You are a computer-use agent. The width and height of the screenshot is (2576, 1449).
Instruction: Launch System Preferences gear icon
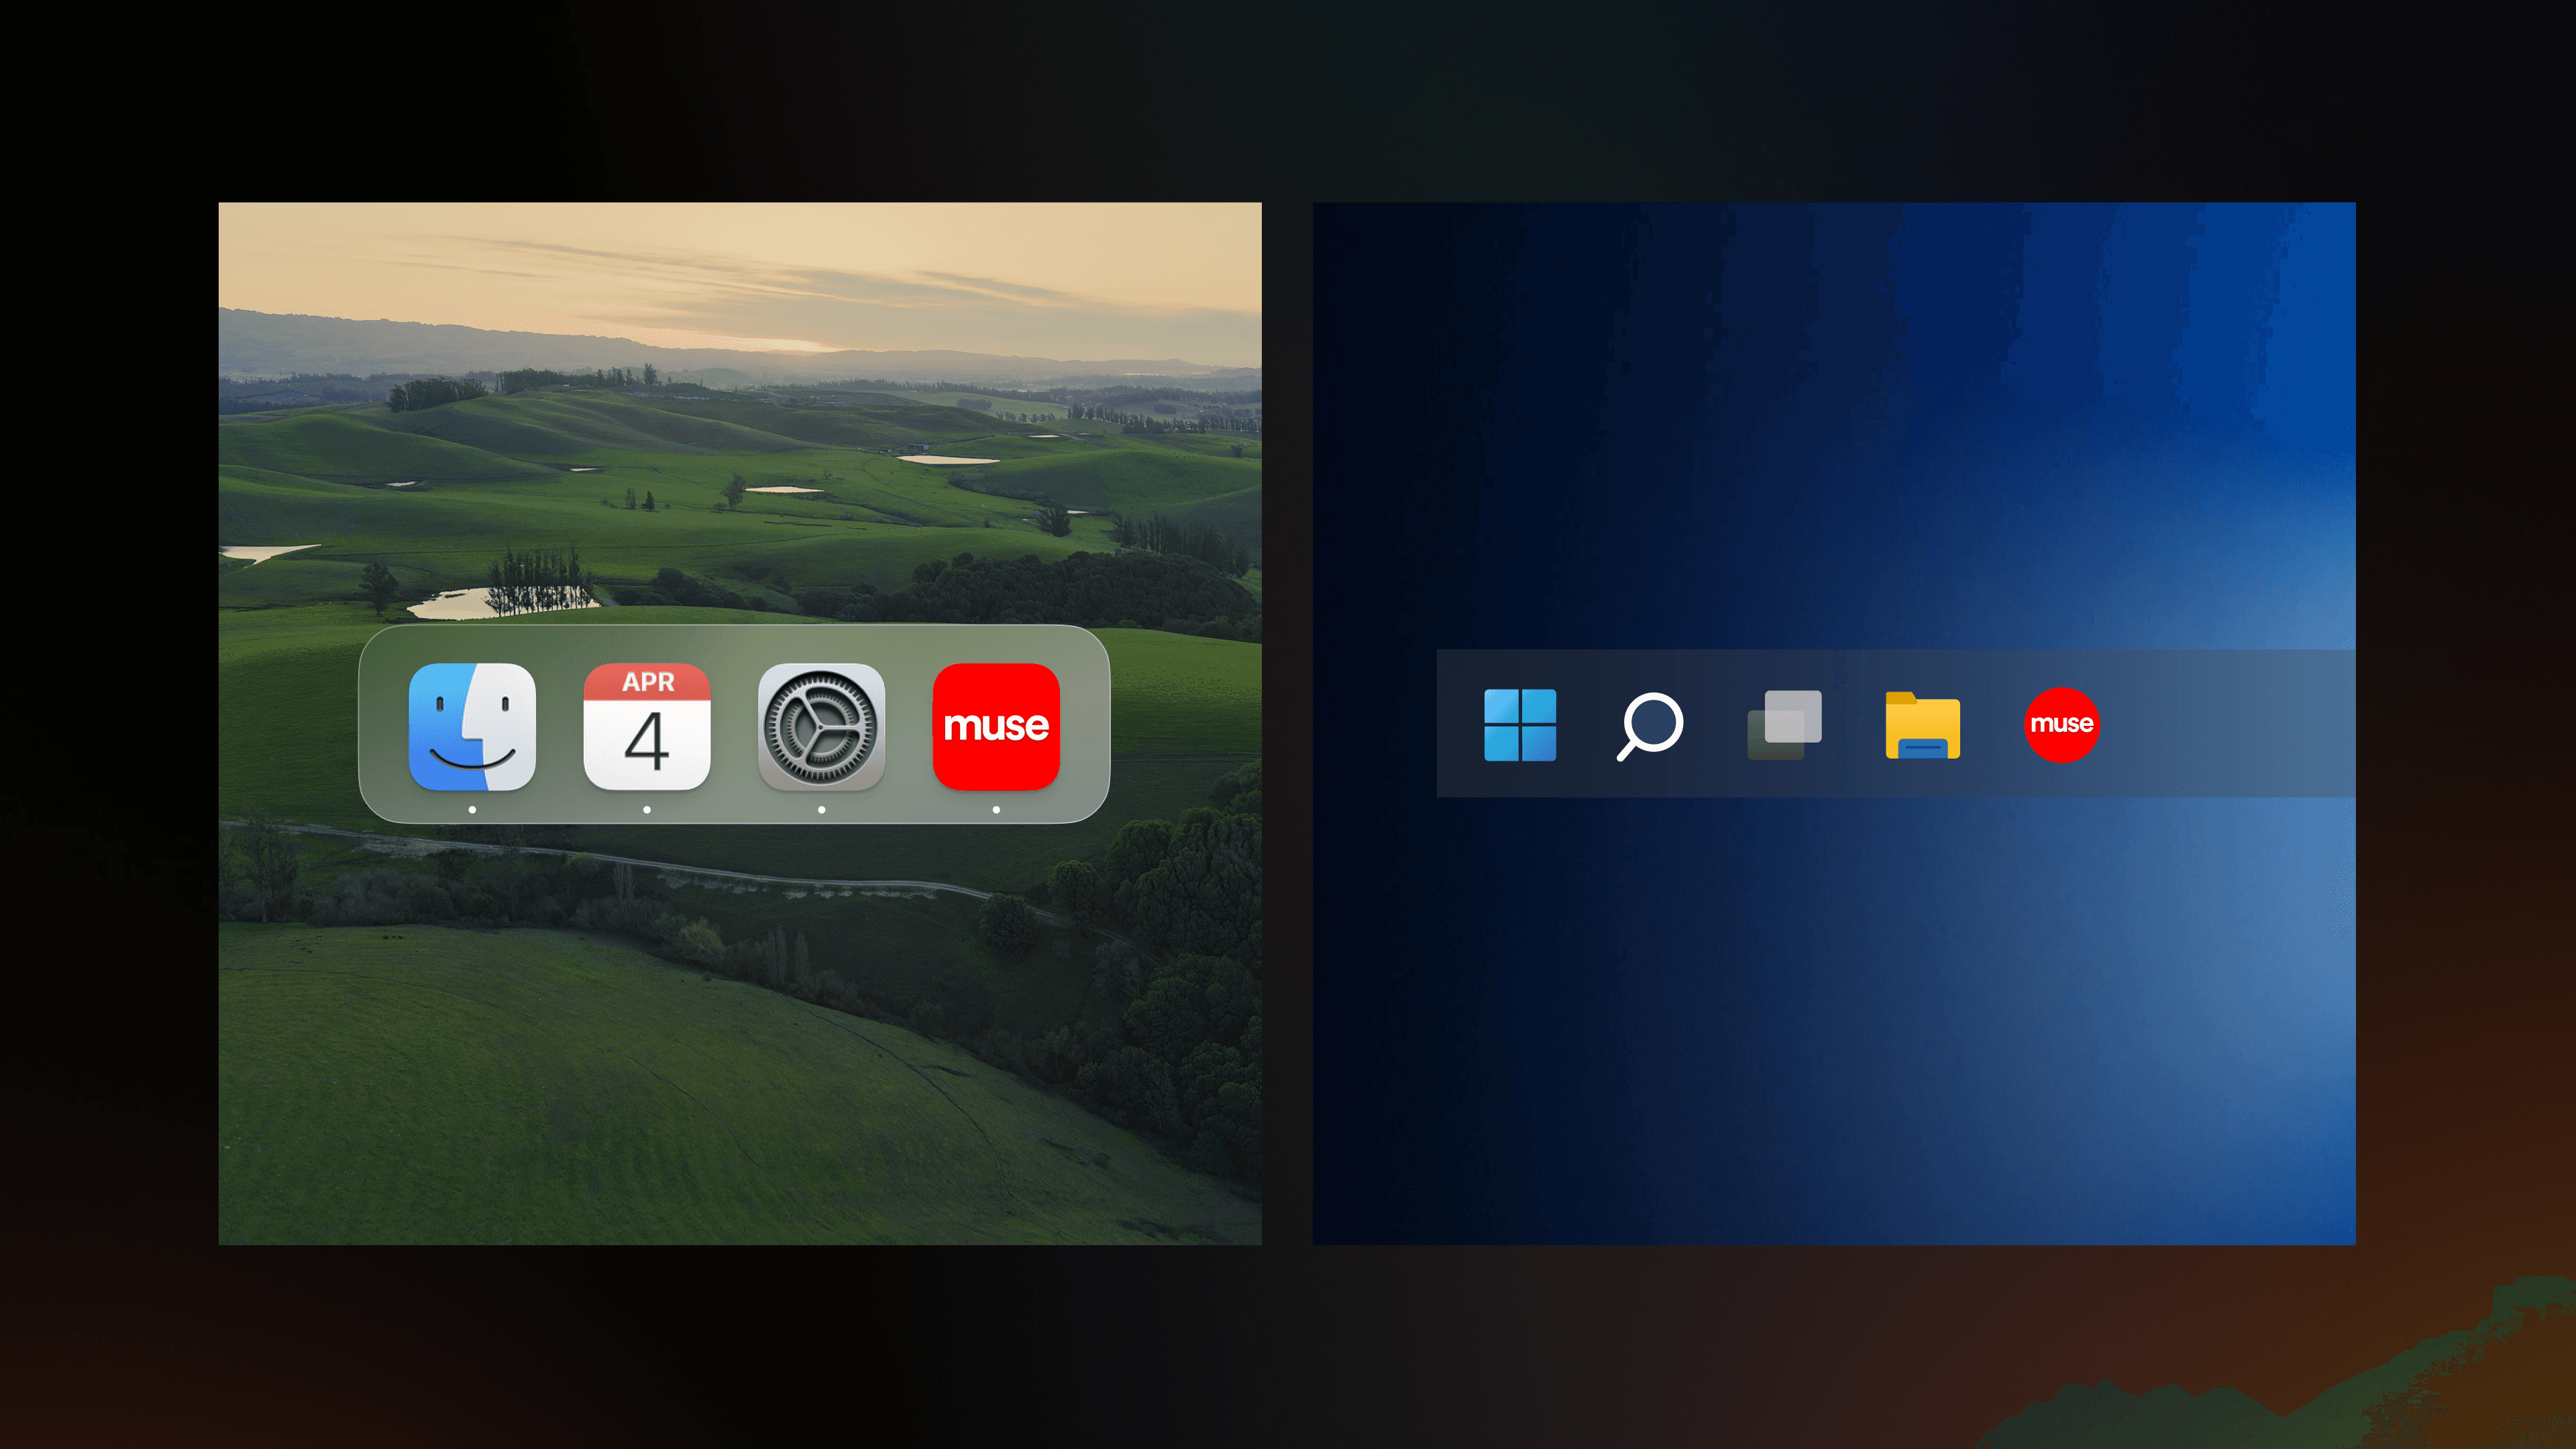pos(821,726)
